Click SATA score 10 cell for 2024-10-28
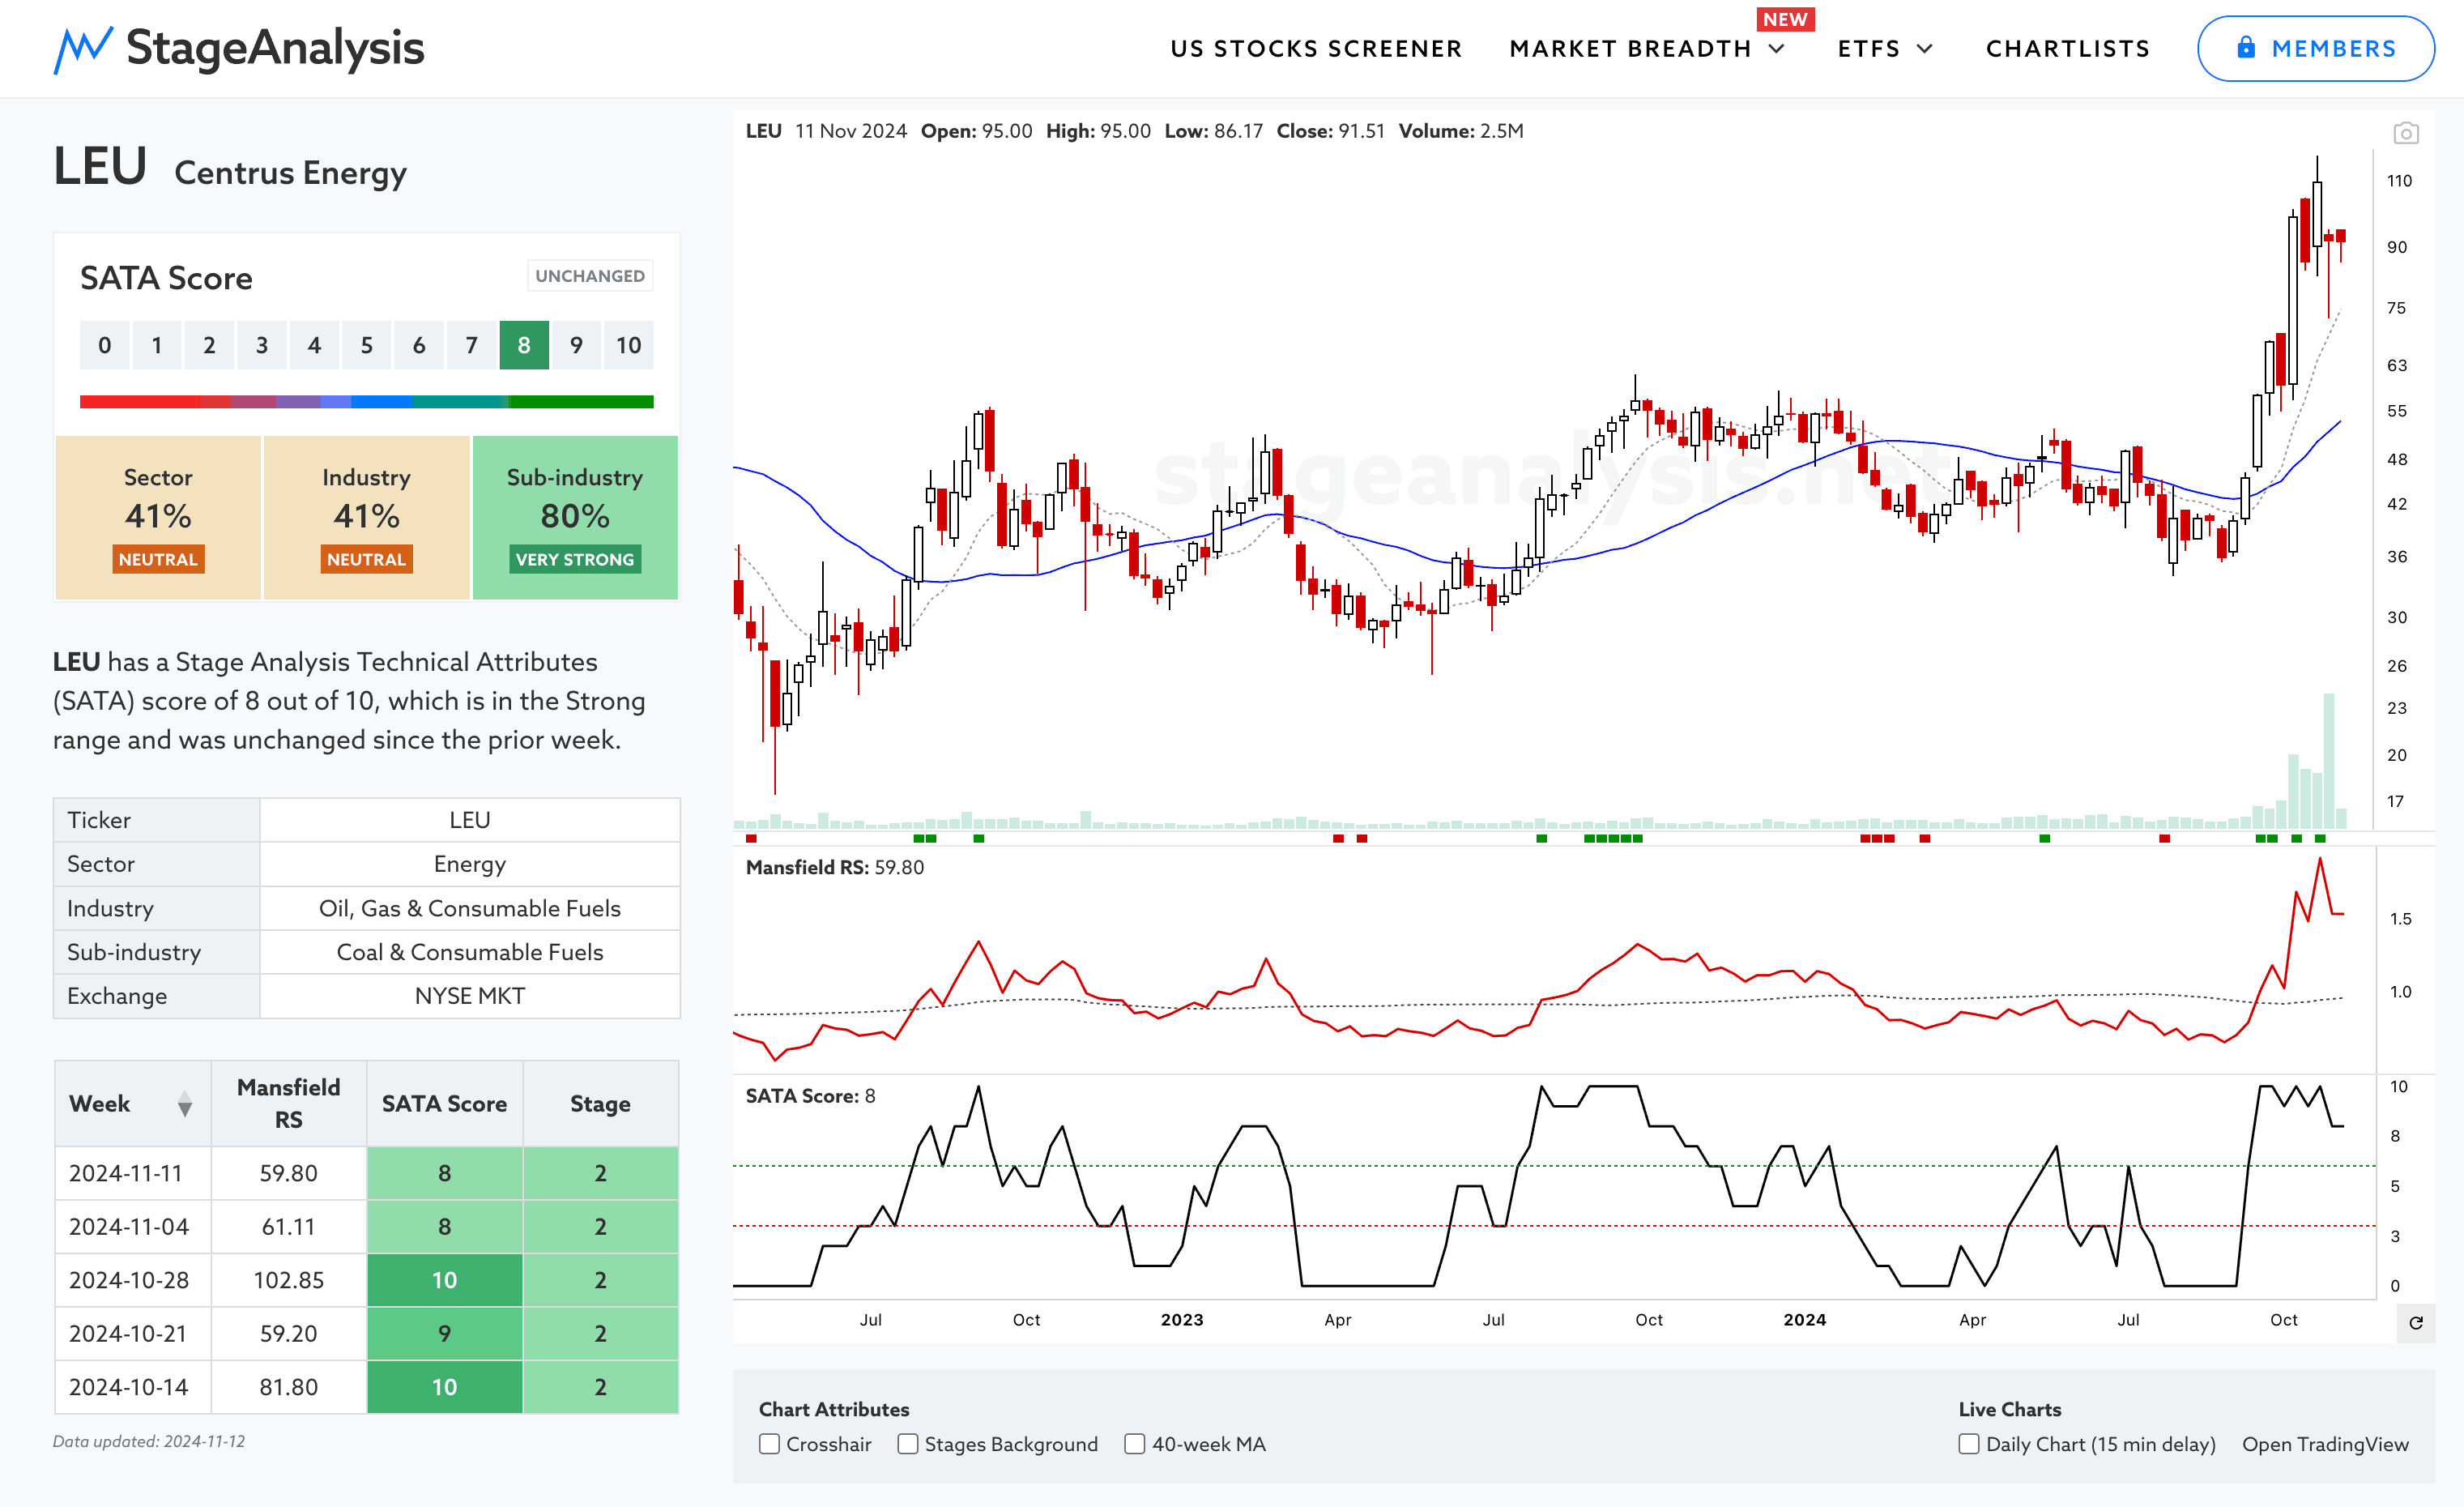Screen dimensions: 2464x1507 click(444, 1280)
